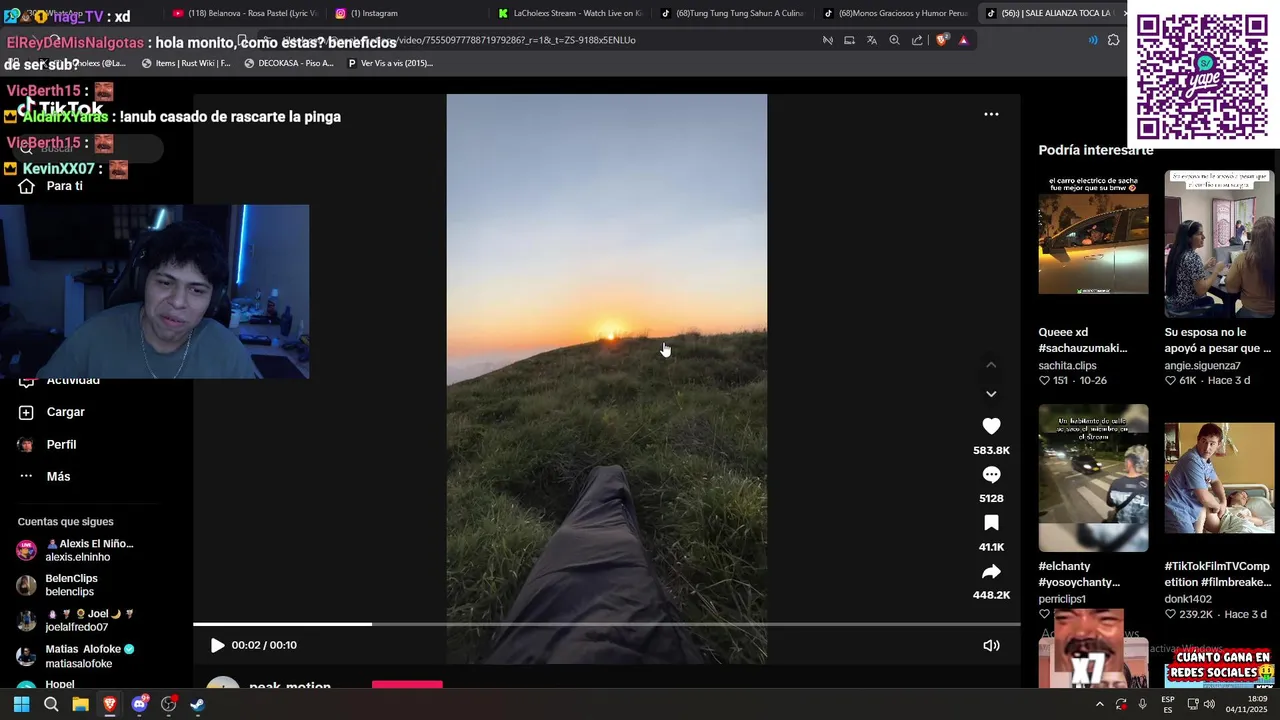Go to next video with down chevron
The width and height of the screenshot is (1280, 720).
[x=991, y=394]
